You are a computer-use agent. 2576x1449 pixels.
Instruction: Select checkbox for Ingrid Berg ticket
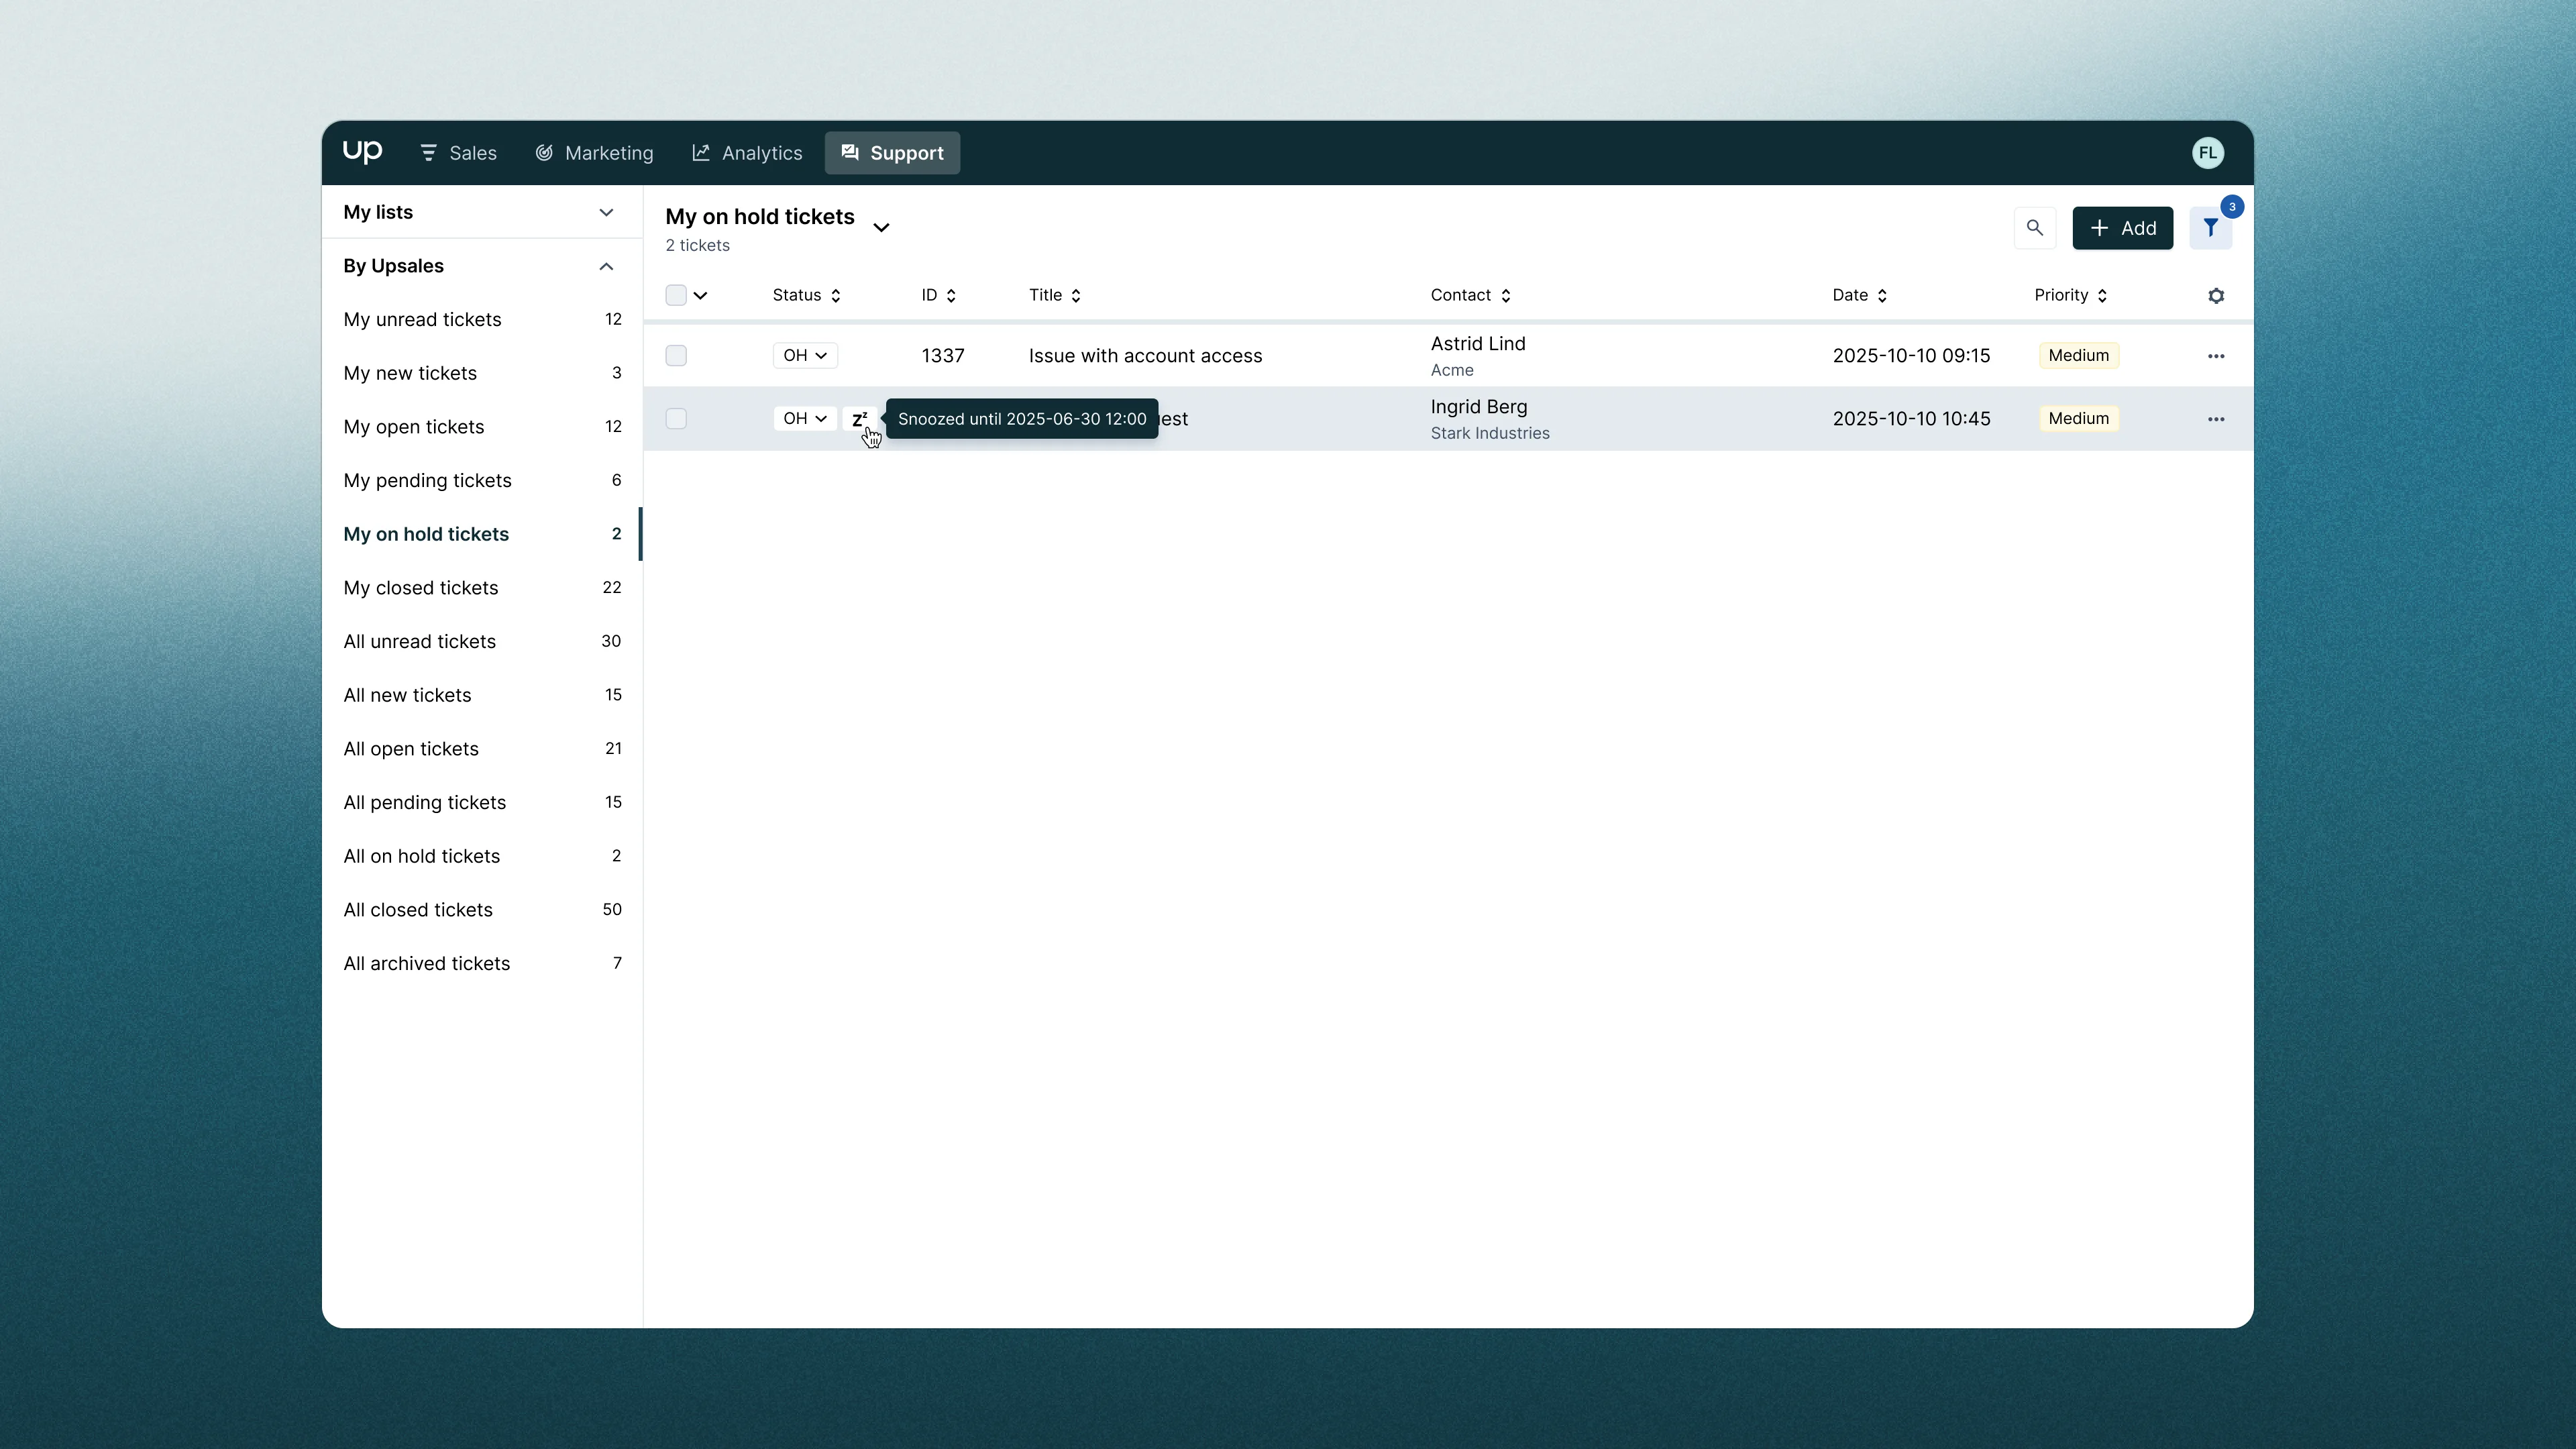click(676, 418)
